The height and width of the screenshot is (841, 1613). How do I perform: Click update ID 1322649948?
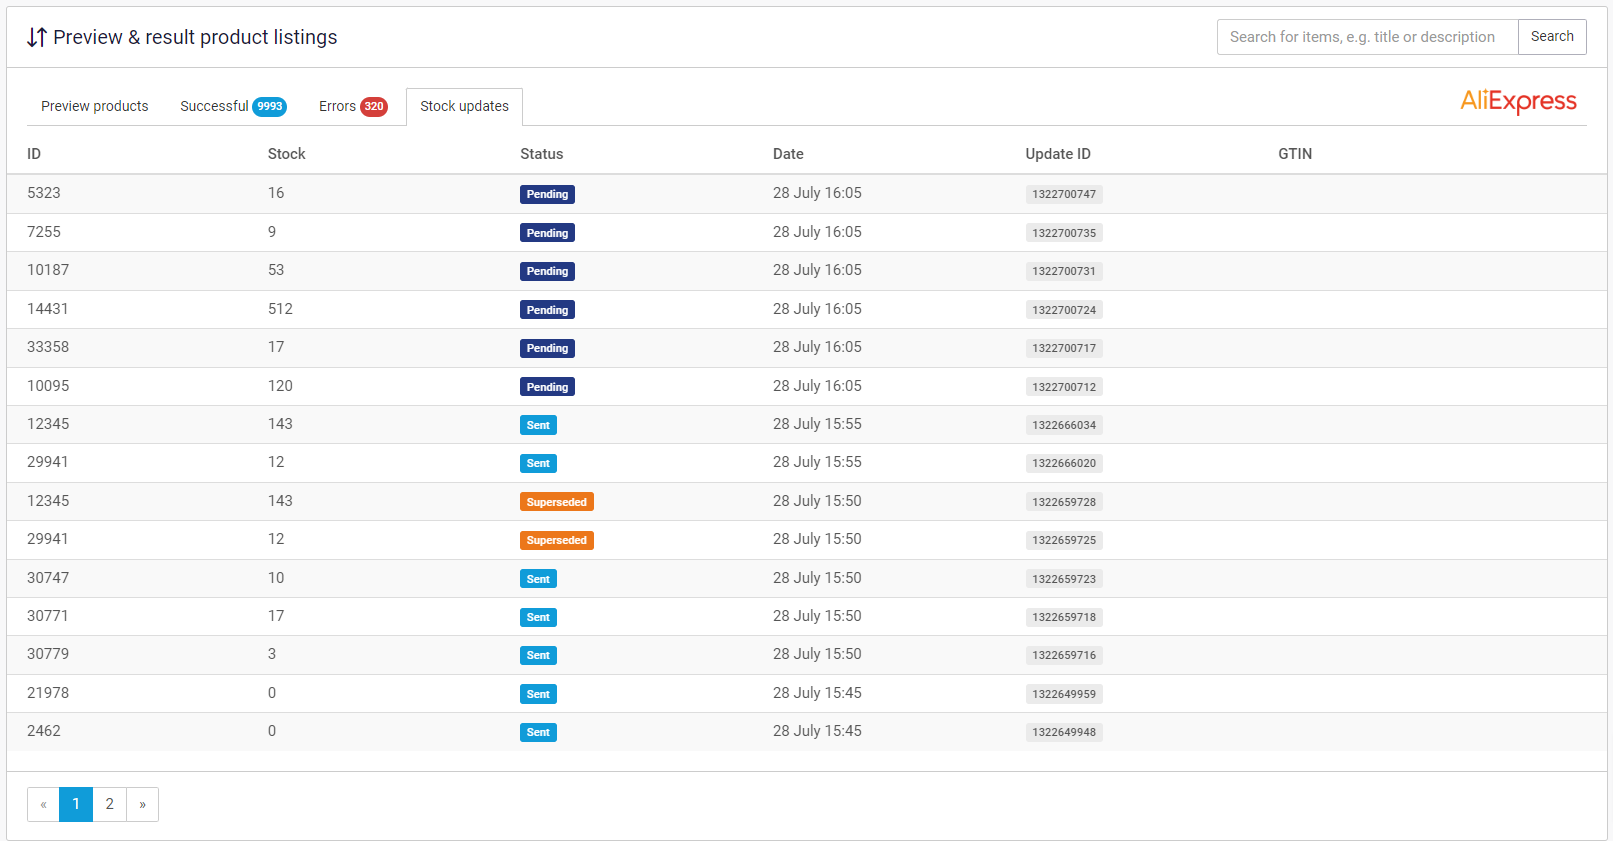pos(1064,732)
